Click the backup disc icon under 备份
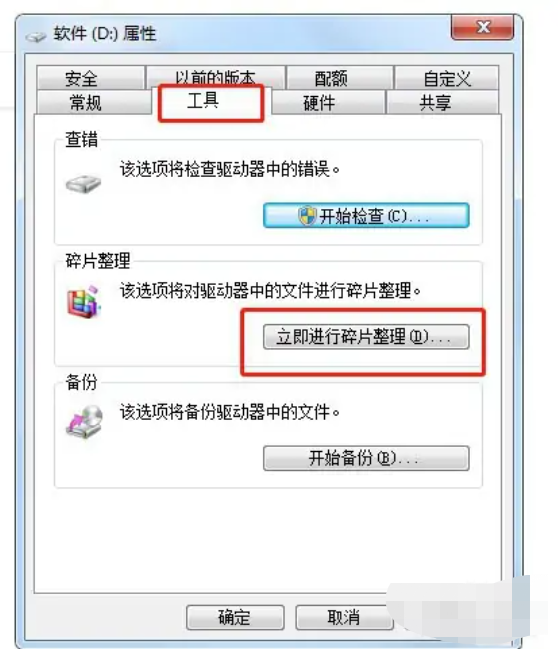The width and height of the screenshot is (558, 649). click(x=84, y=422)
